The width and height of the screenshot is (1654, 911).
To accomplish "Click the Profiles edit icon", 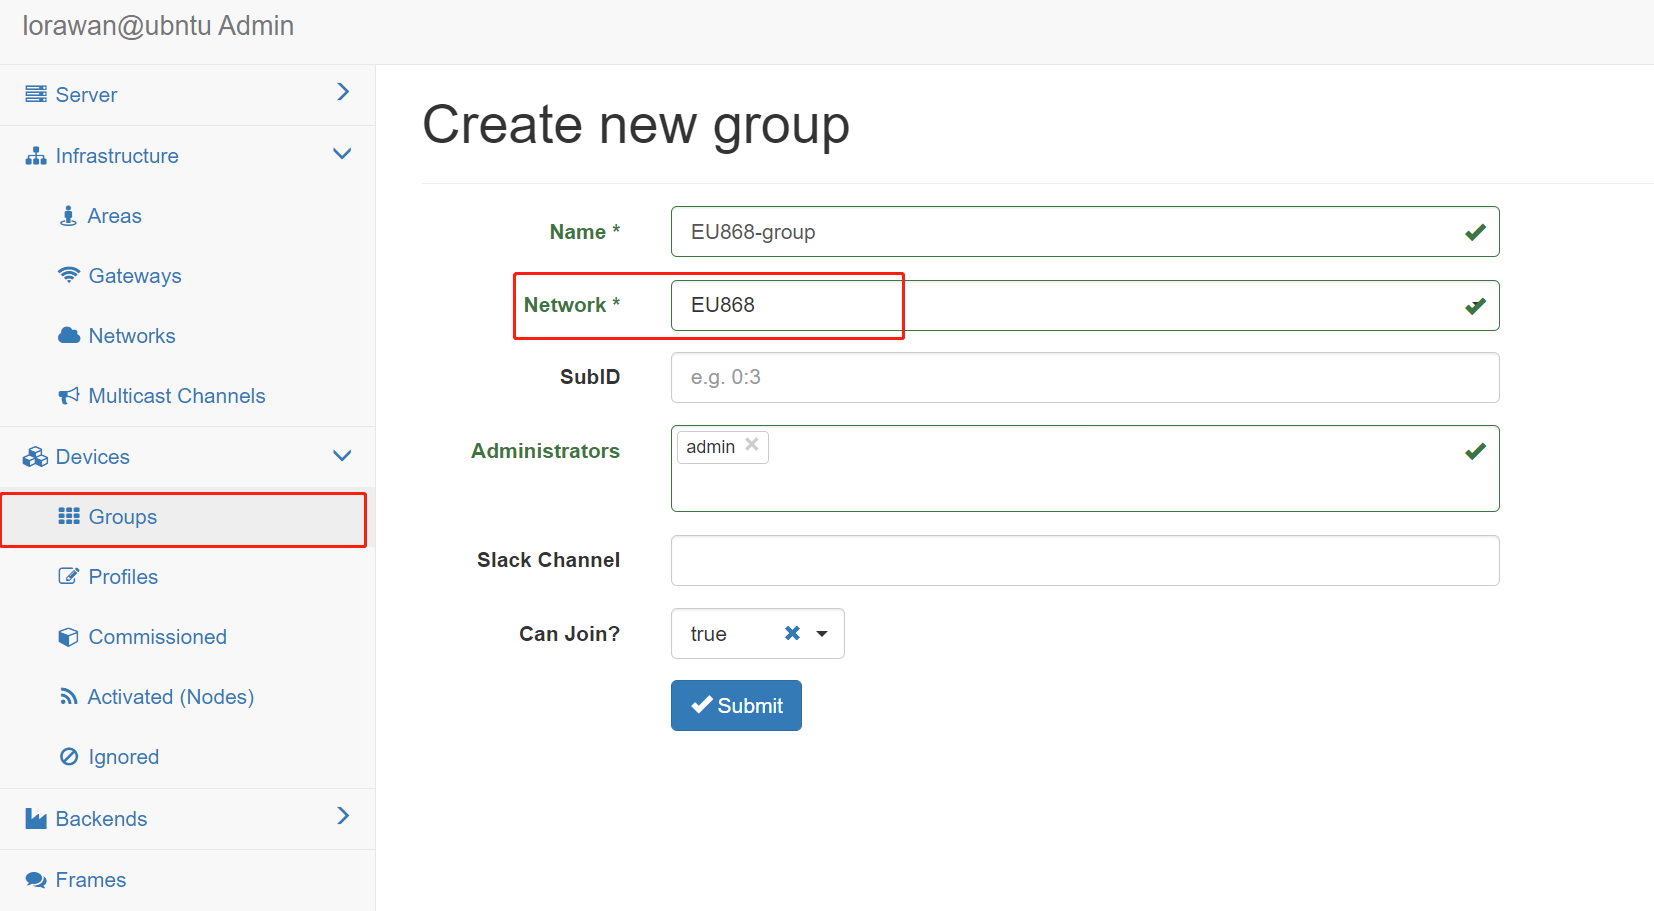I will 69,576.
